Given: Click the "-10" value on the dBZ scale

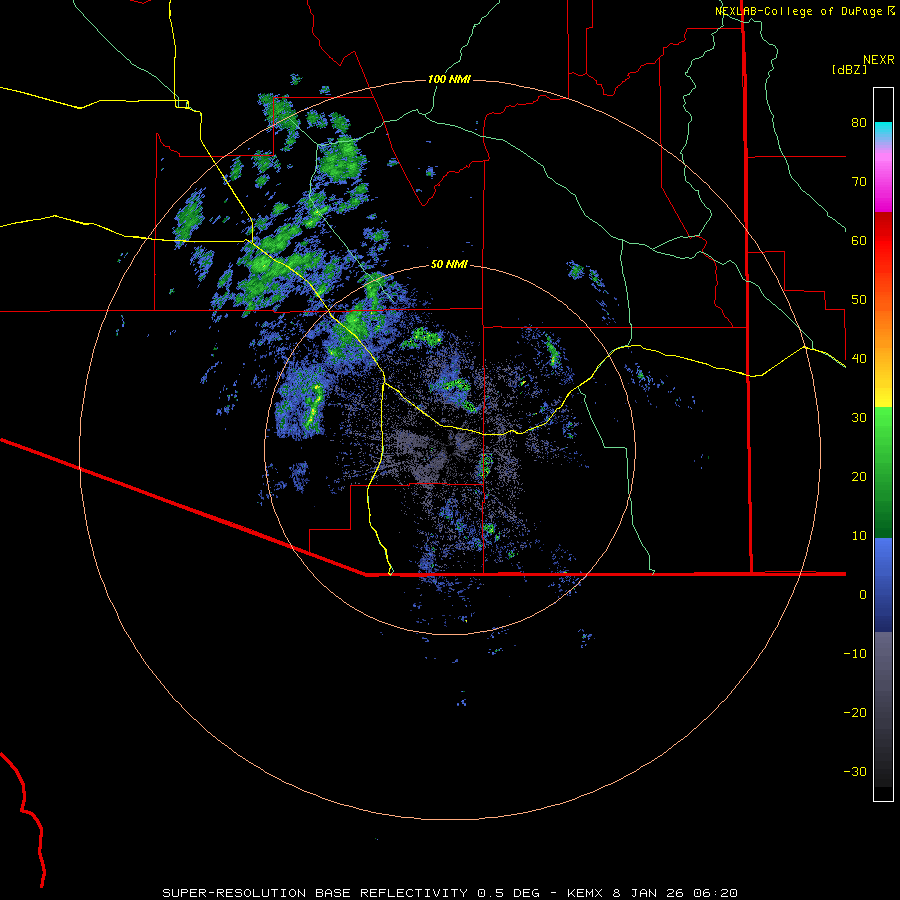Looking at the screenshot, I should click(855, 653).
